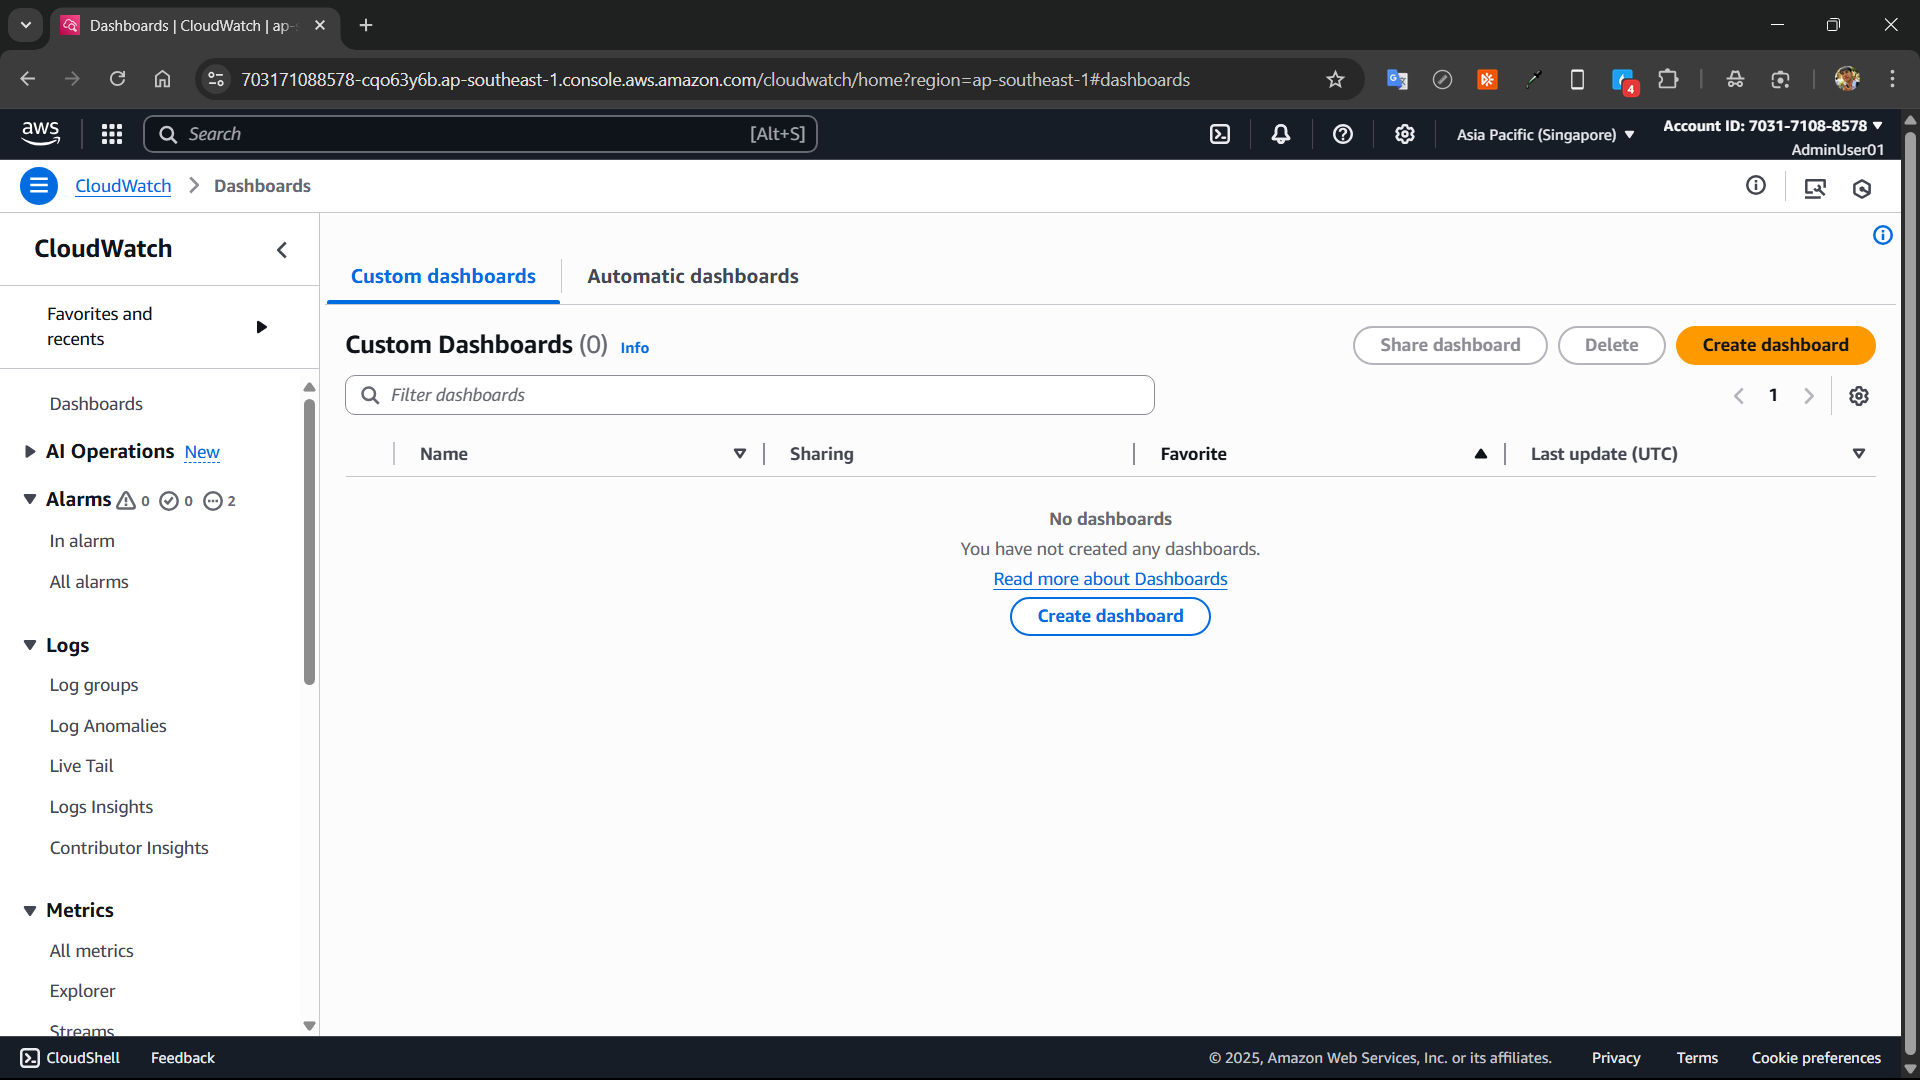1920x1080 pixels.
Task: Open Live Tail in sidebar
Action: (82, 766)
